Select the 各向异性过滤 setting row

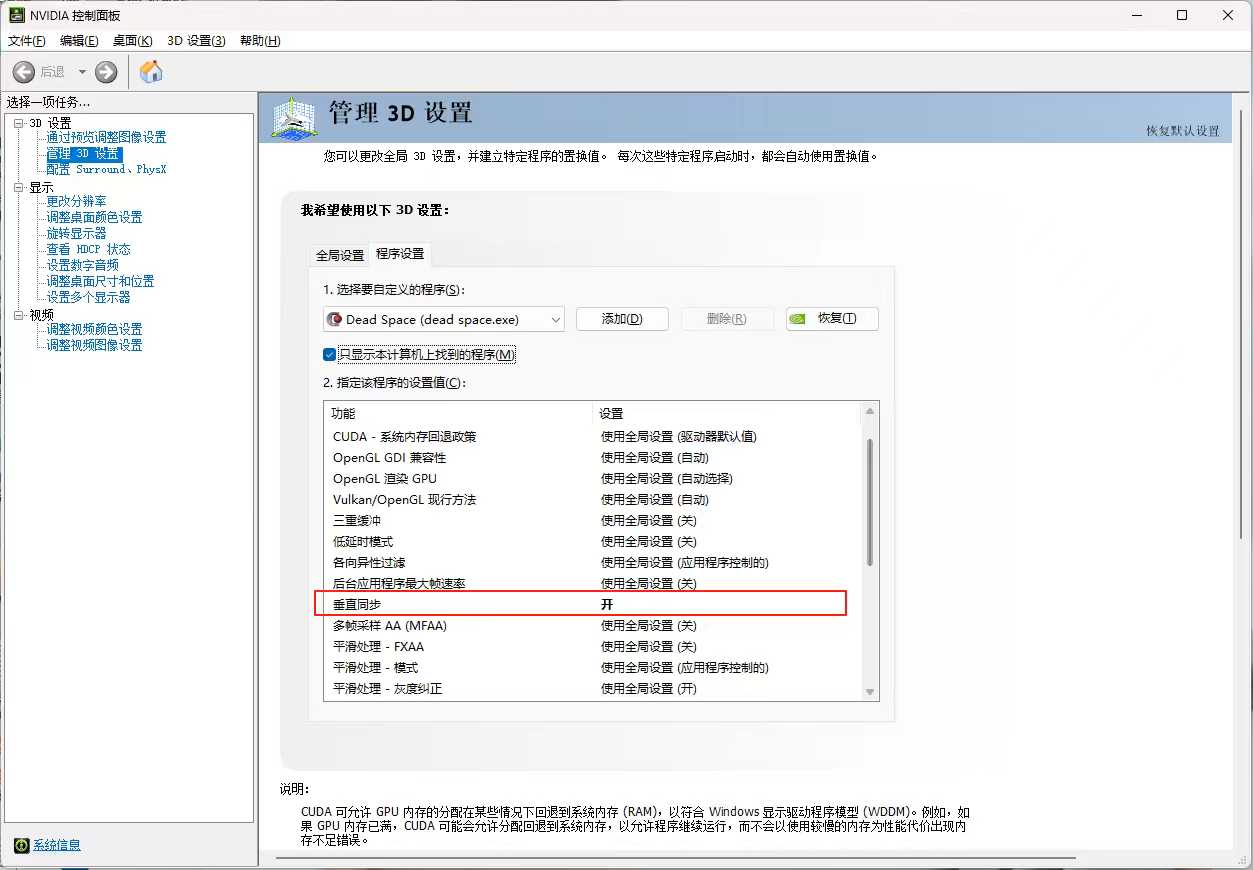tap(592, 563)
